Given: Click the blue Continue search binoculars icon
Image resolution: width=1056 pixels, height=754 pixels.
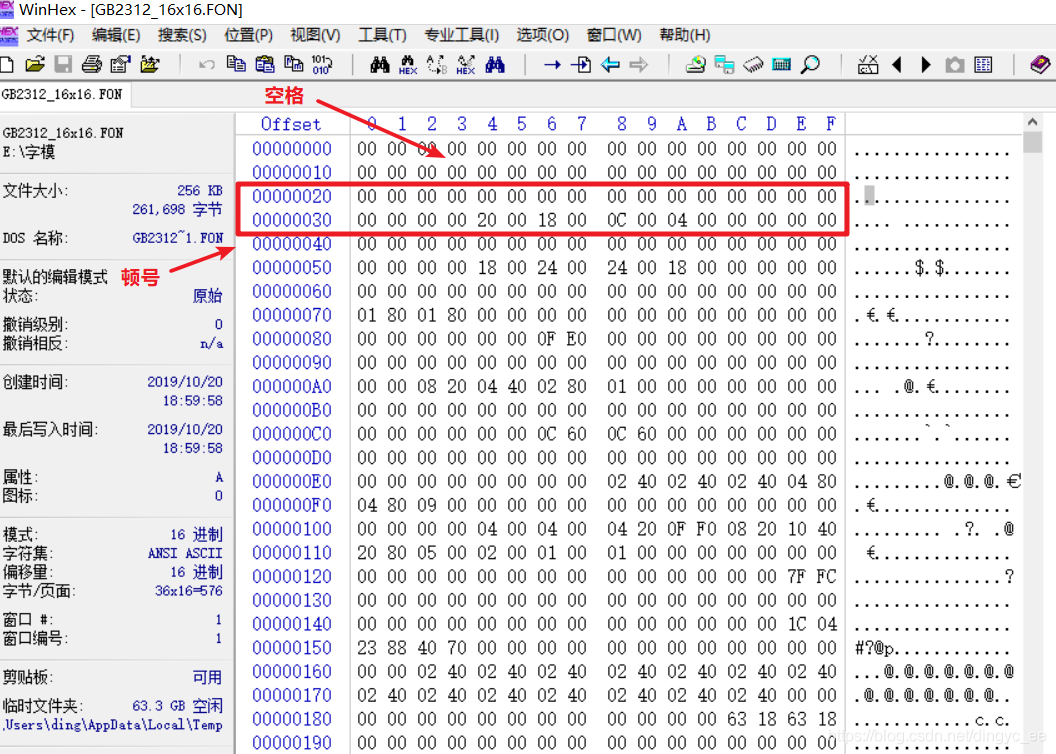Looking at the screenshot, I should pyautogui.click(x=495, y=65).
